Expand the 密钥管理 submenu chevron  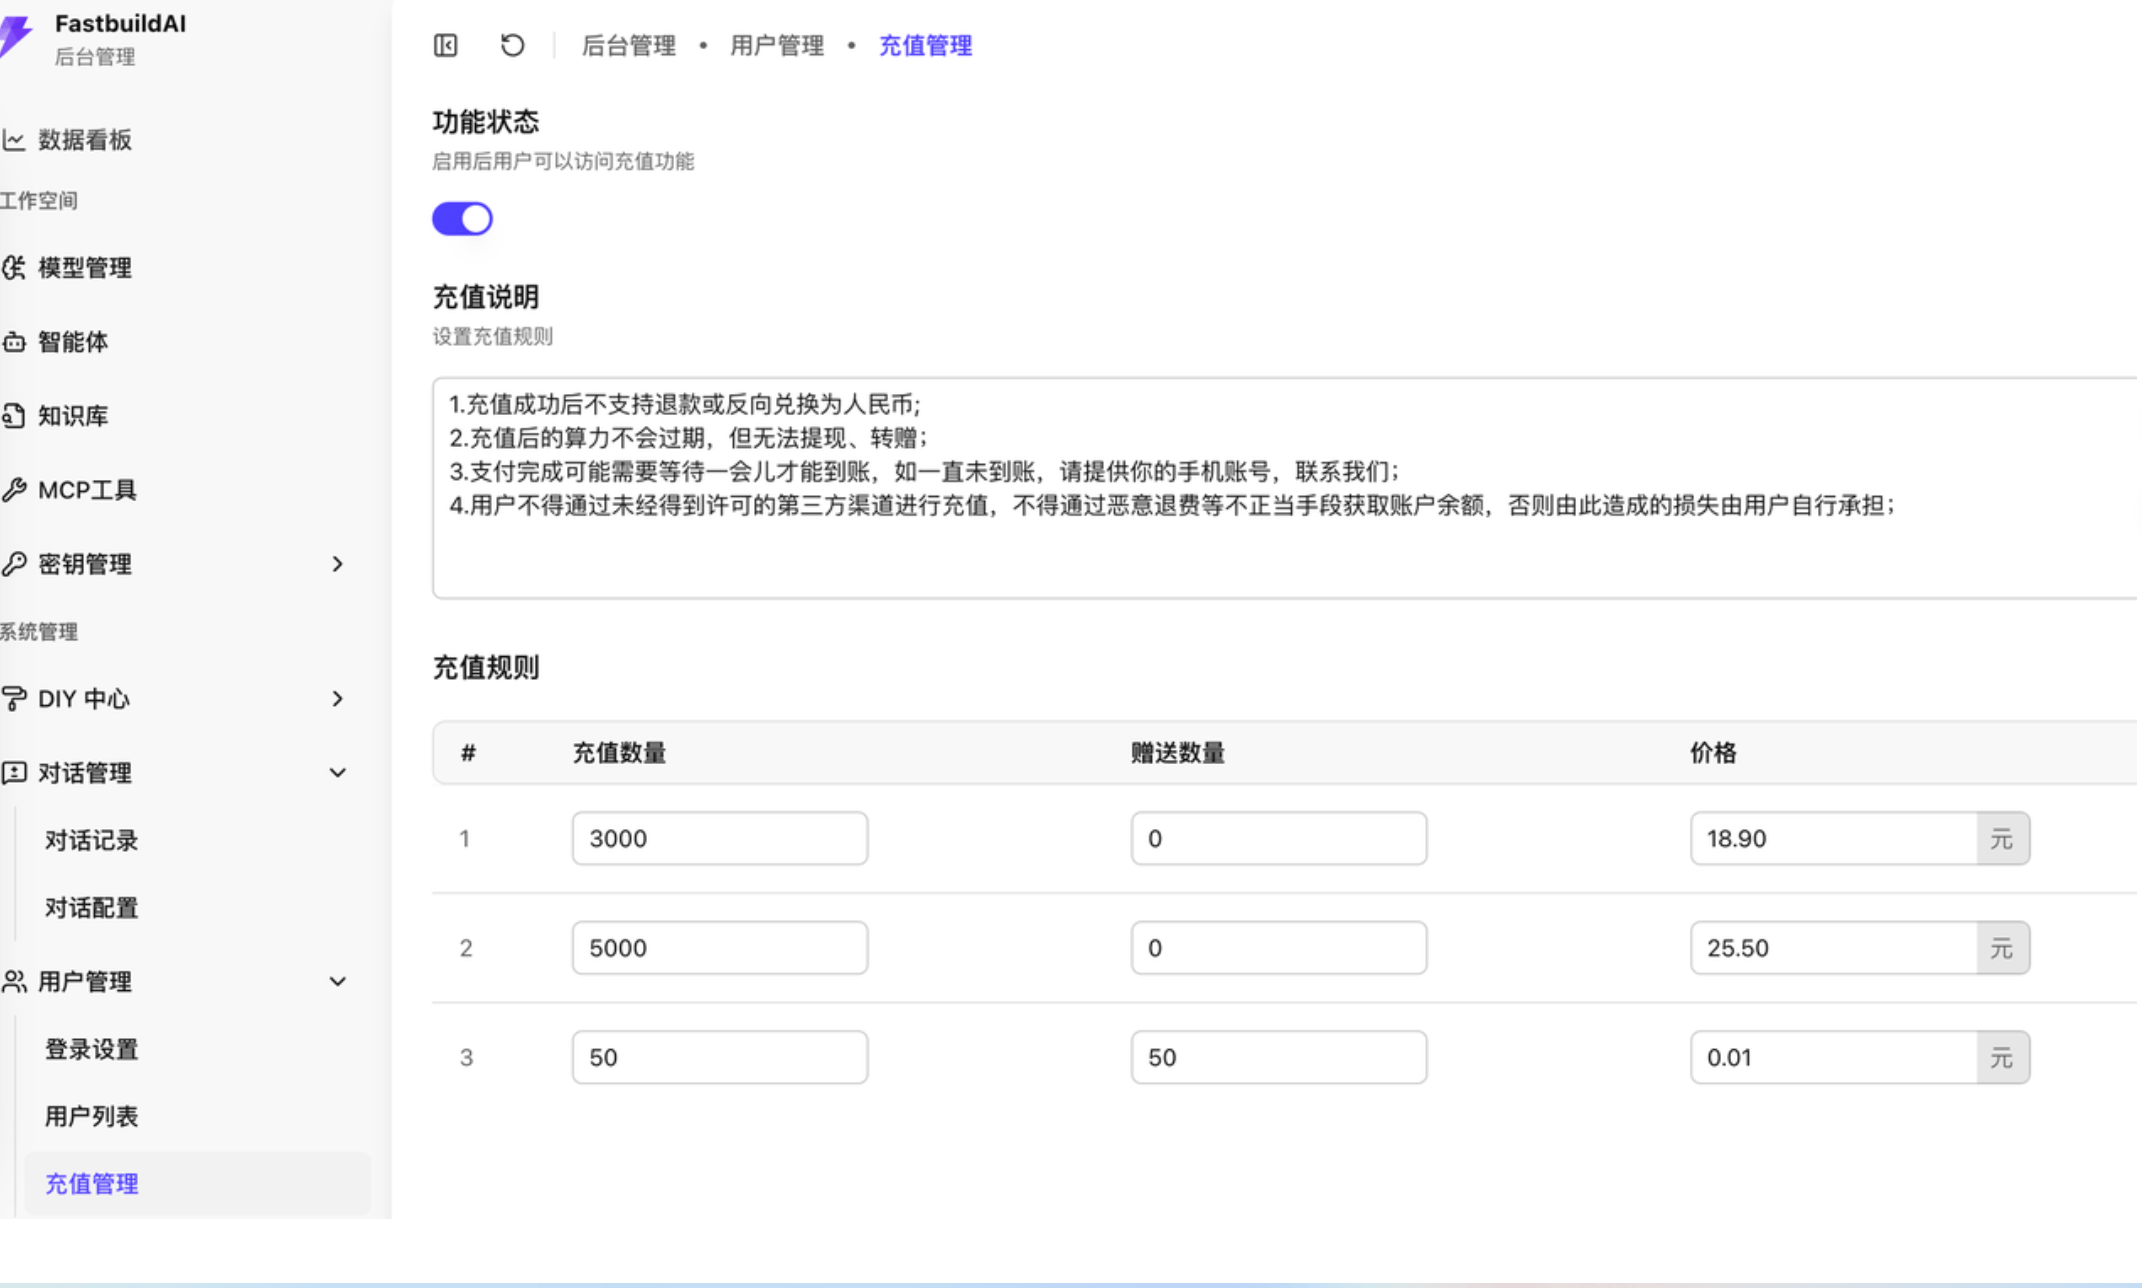pos(337,564)
